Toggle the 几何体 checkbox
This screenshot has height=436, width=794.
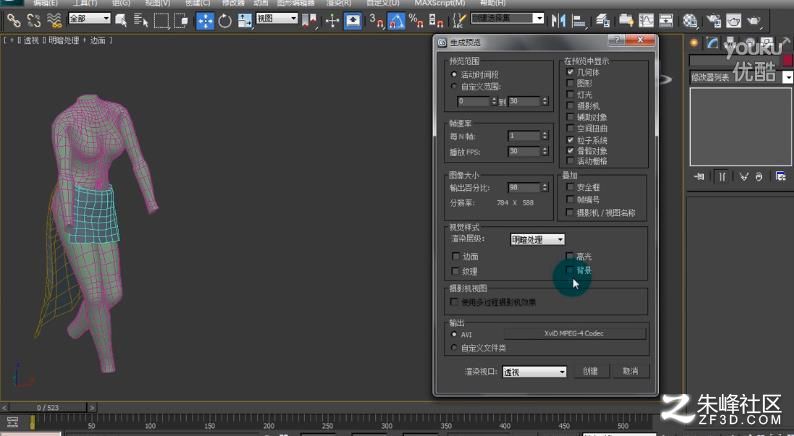pos(570,72)
